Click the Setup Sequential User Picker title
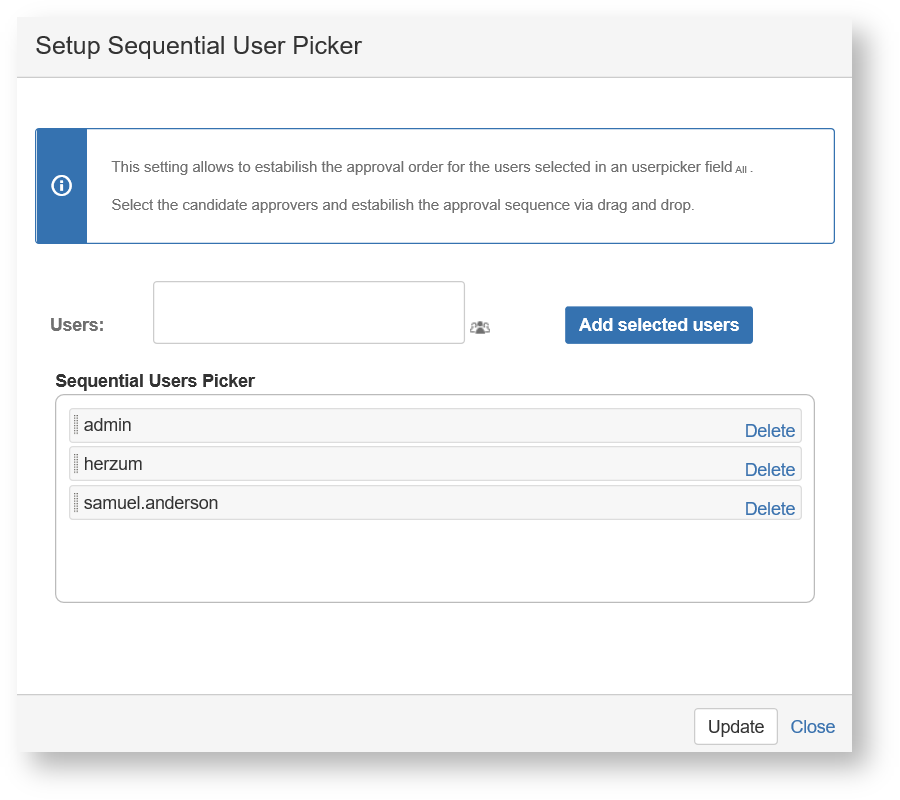 [x=198, y=45]
